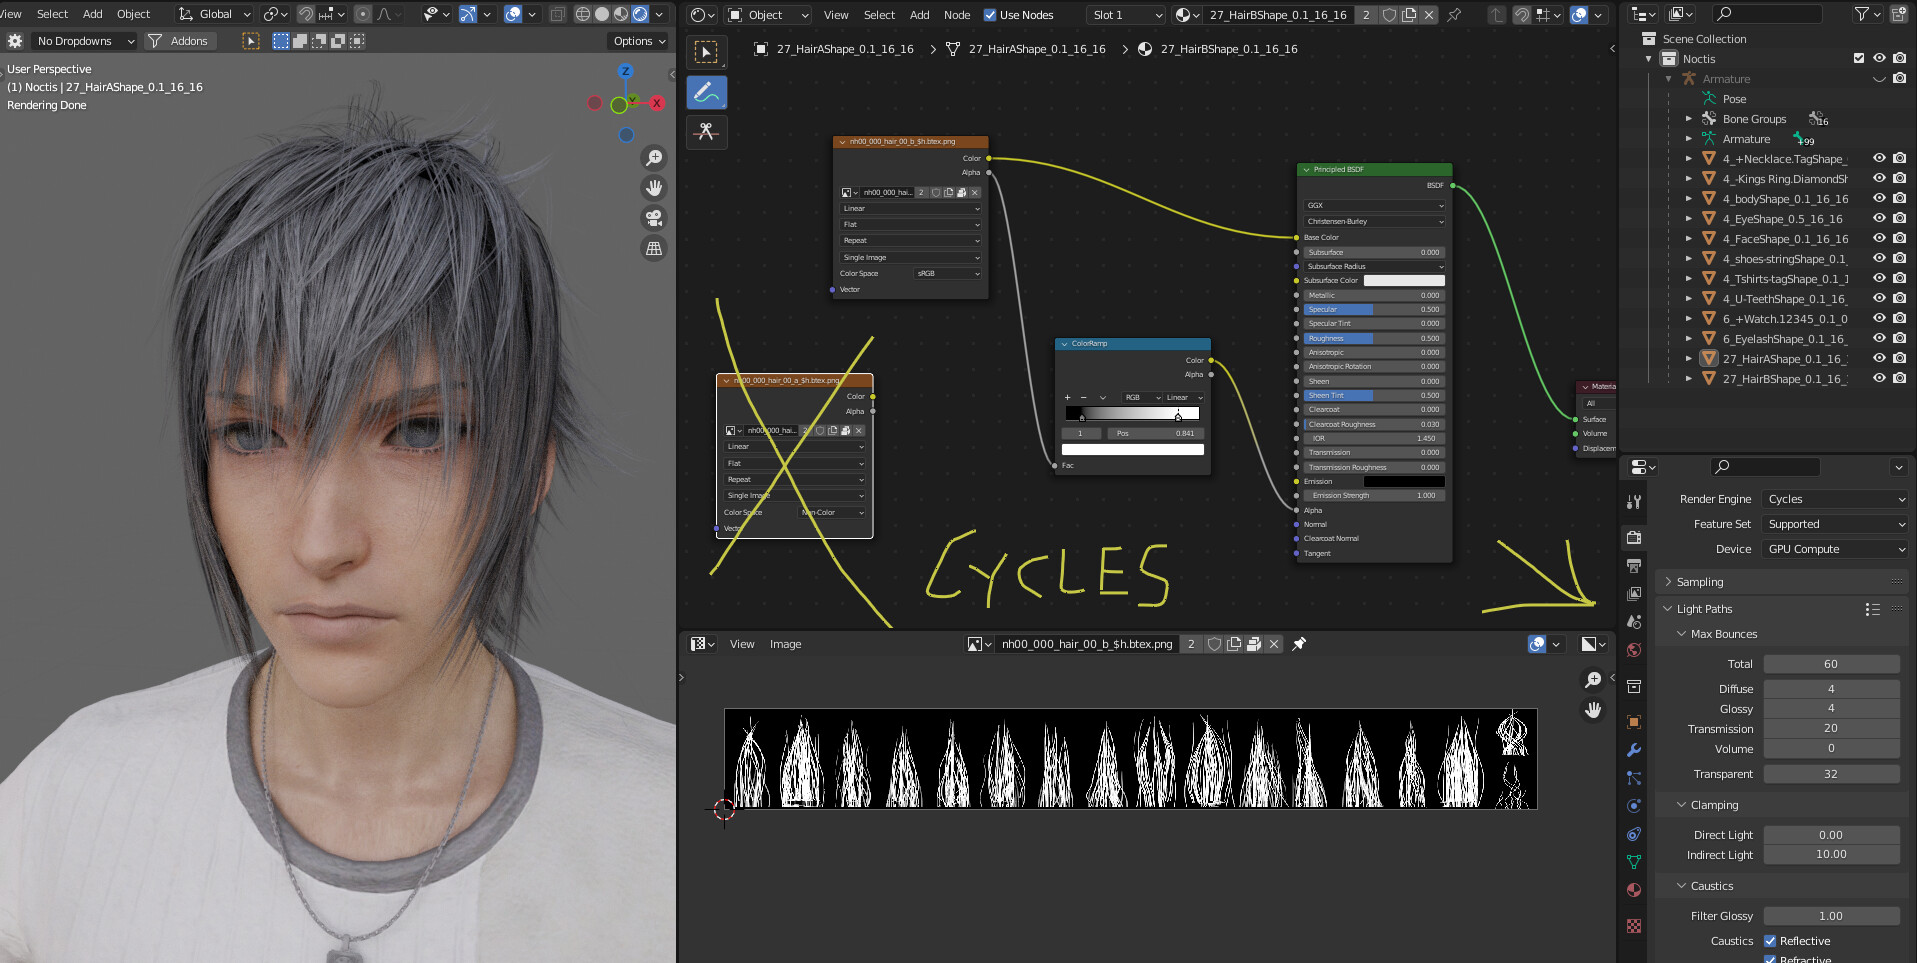Open the Texture properties checker tab
The height and width of the screenshot is (963, 1917).
pyautogui.click(x=1634, y=926)
